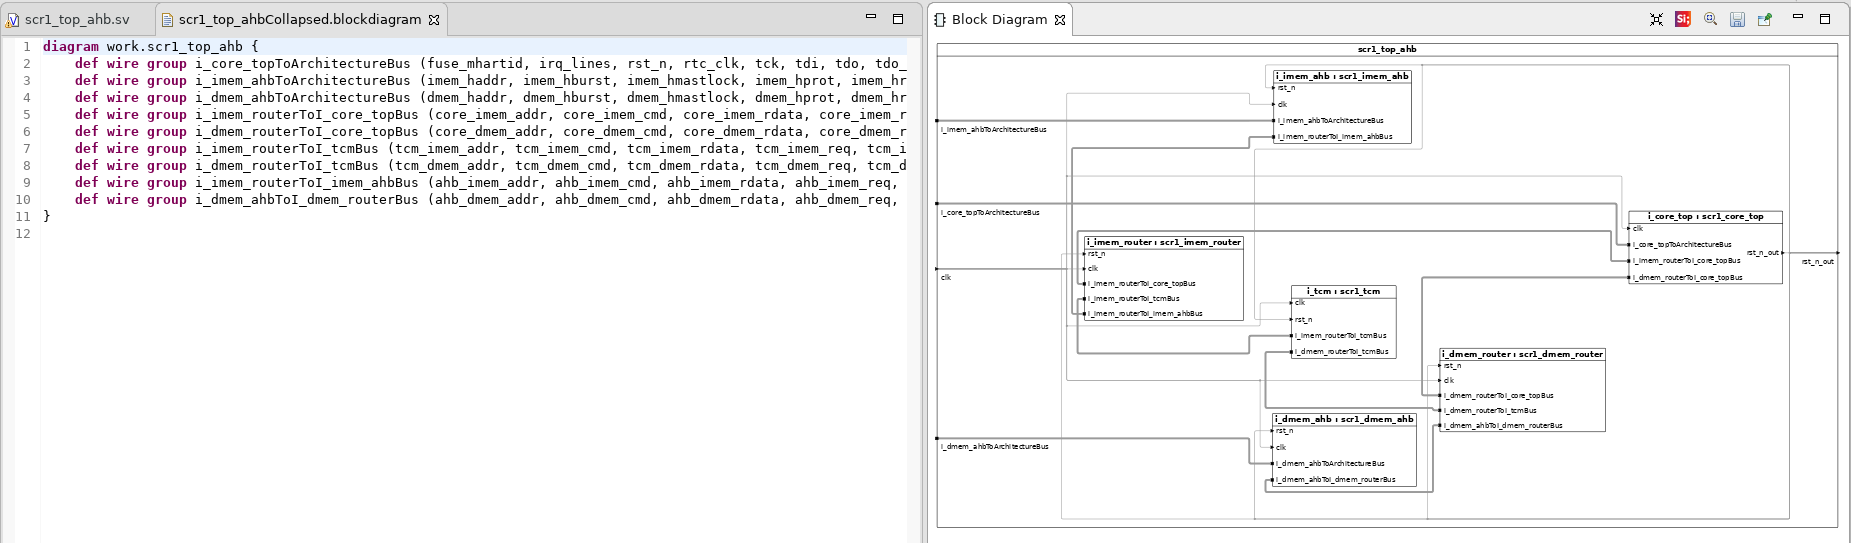
Task: Maximize the code editor pane
Action: pos(897,18)
